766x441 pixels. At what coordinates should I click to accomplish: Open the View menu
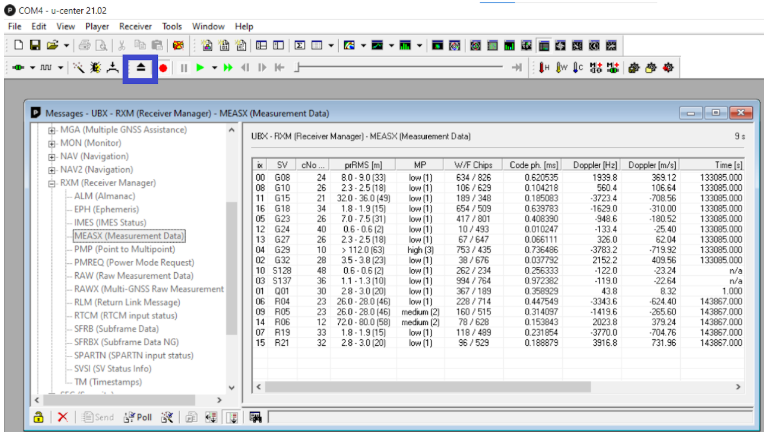65,26
